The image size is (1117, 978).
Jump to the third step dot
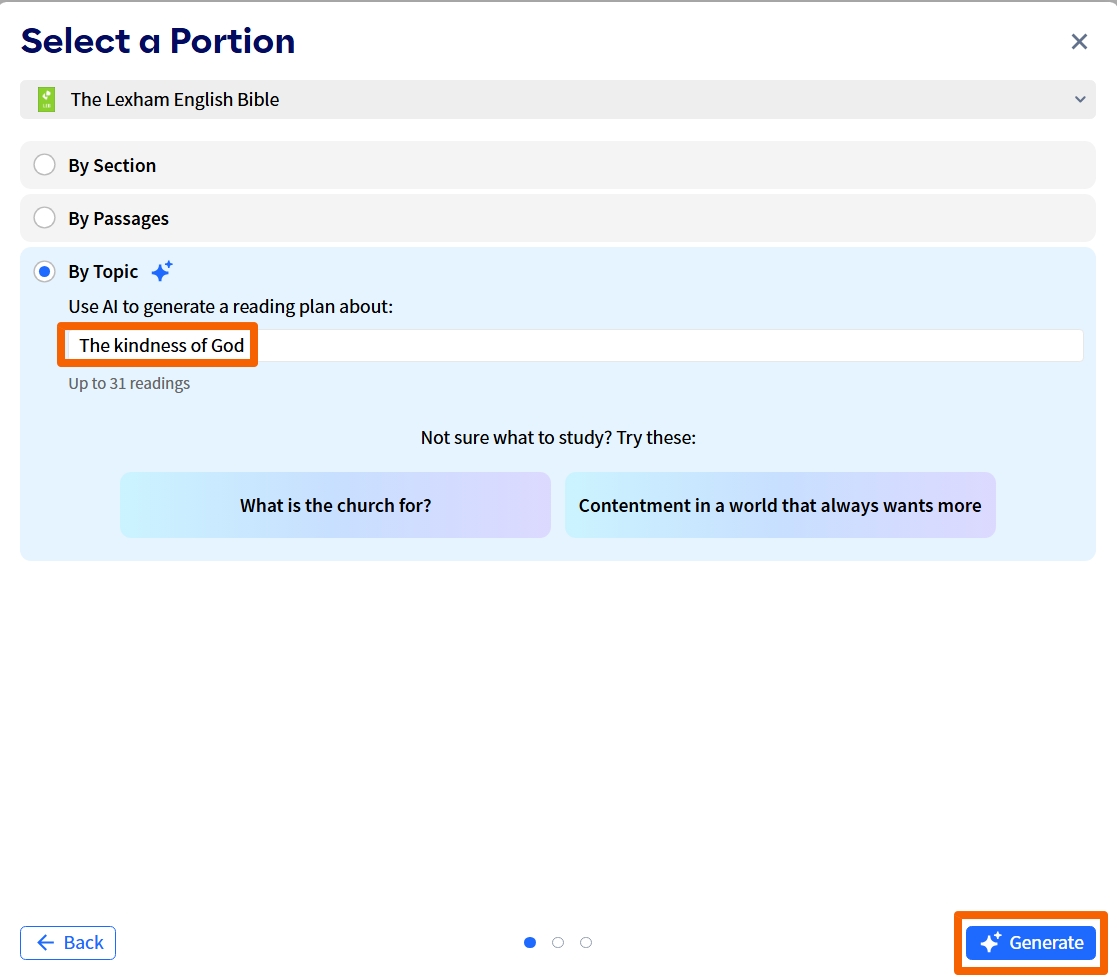tap(586, 942)
